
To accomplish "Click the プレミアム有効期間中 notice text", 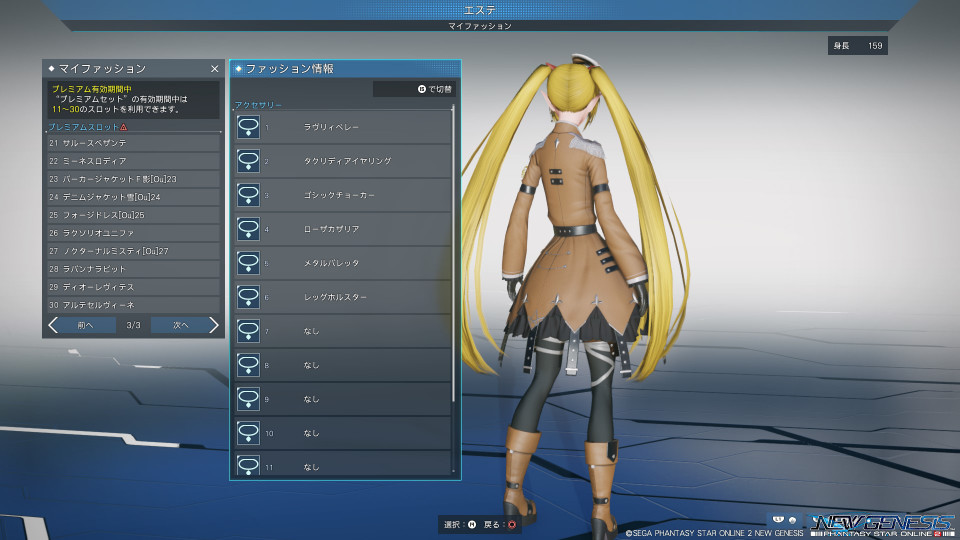I will [x=92, y=89].
